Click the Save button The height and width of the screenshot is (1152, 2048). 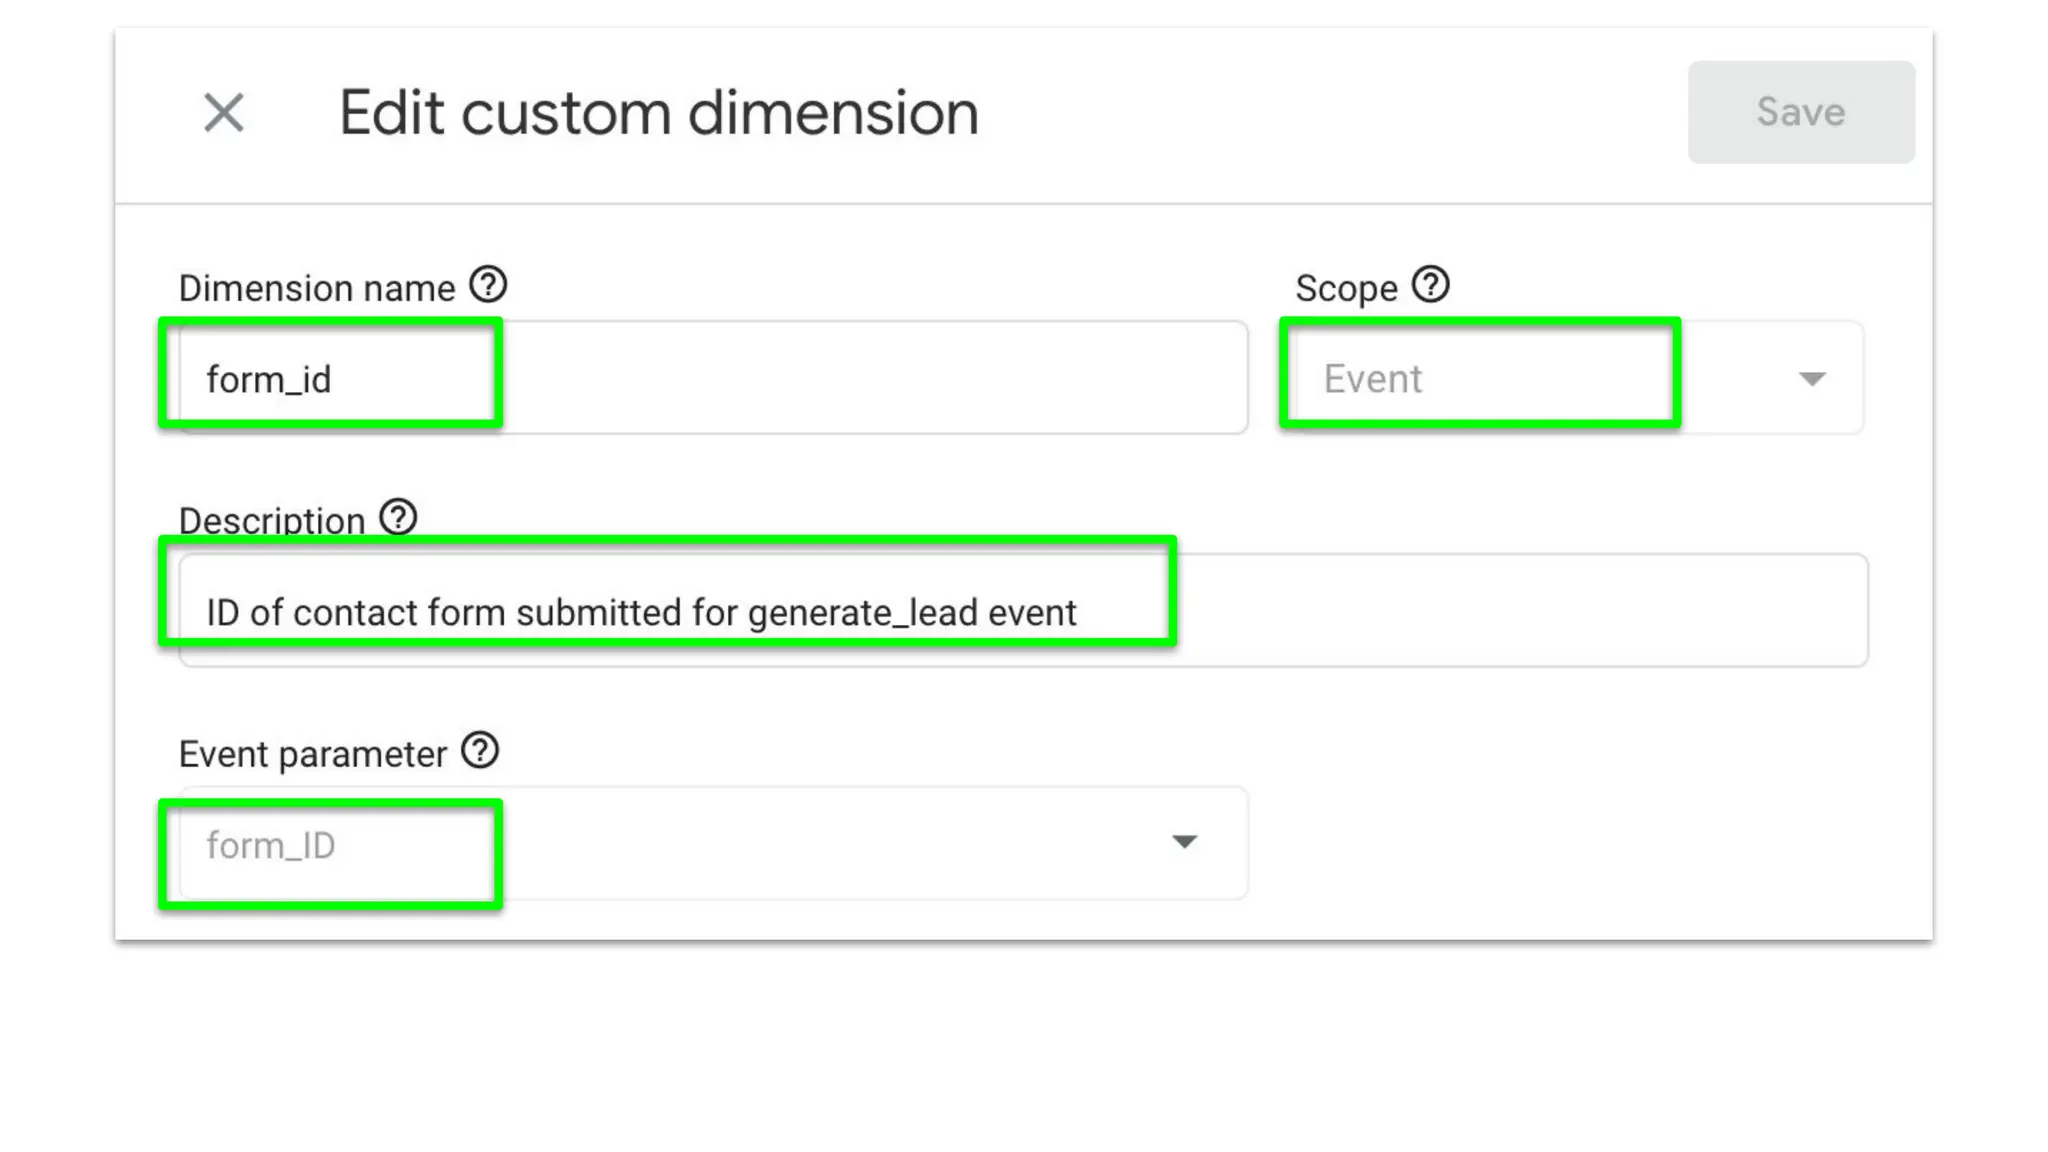click(x=1801, y=112)
